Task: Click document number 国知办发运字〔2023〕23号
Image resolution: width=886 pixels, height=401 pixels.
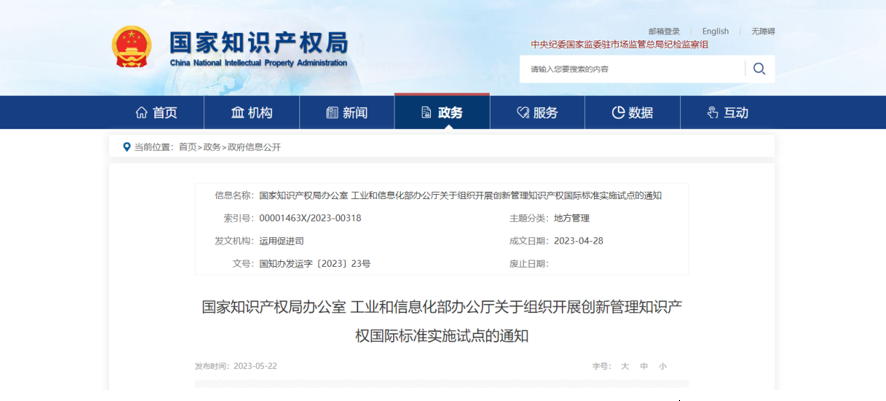Action: (x=315, y=263)
